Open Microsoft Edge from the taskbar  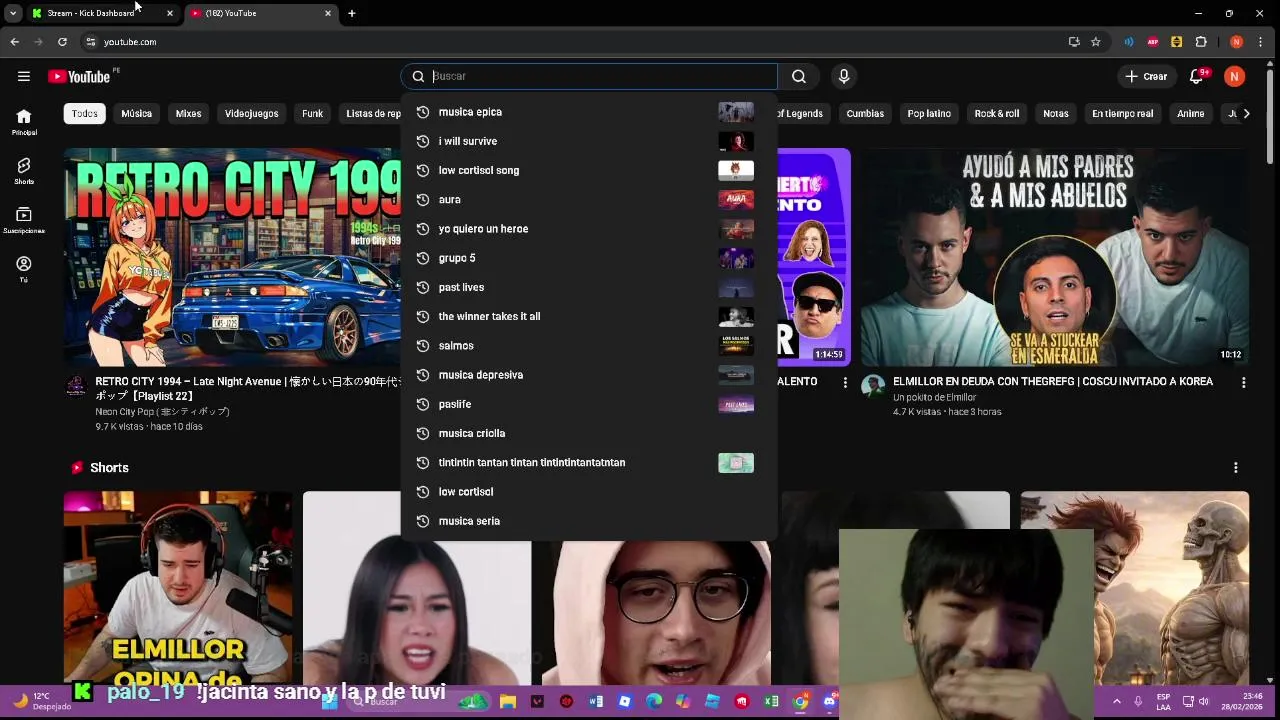tap(654, 702)
